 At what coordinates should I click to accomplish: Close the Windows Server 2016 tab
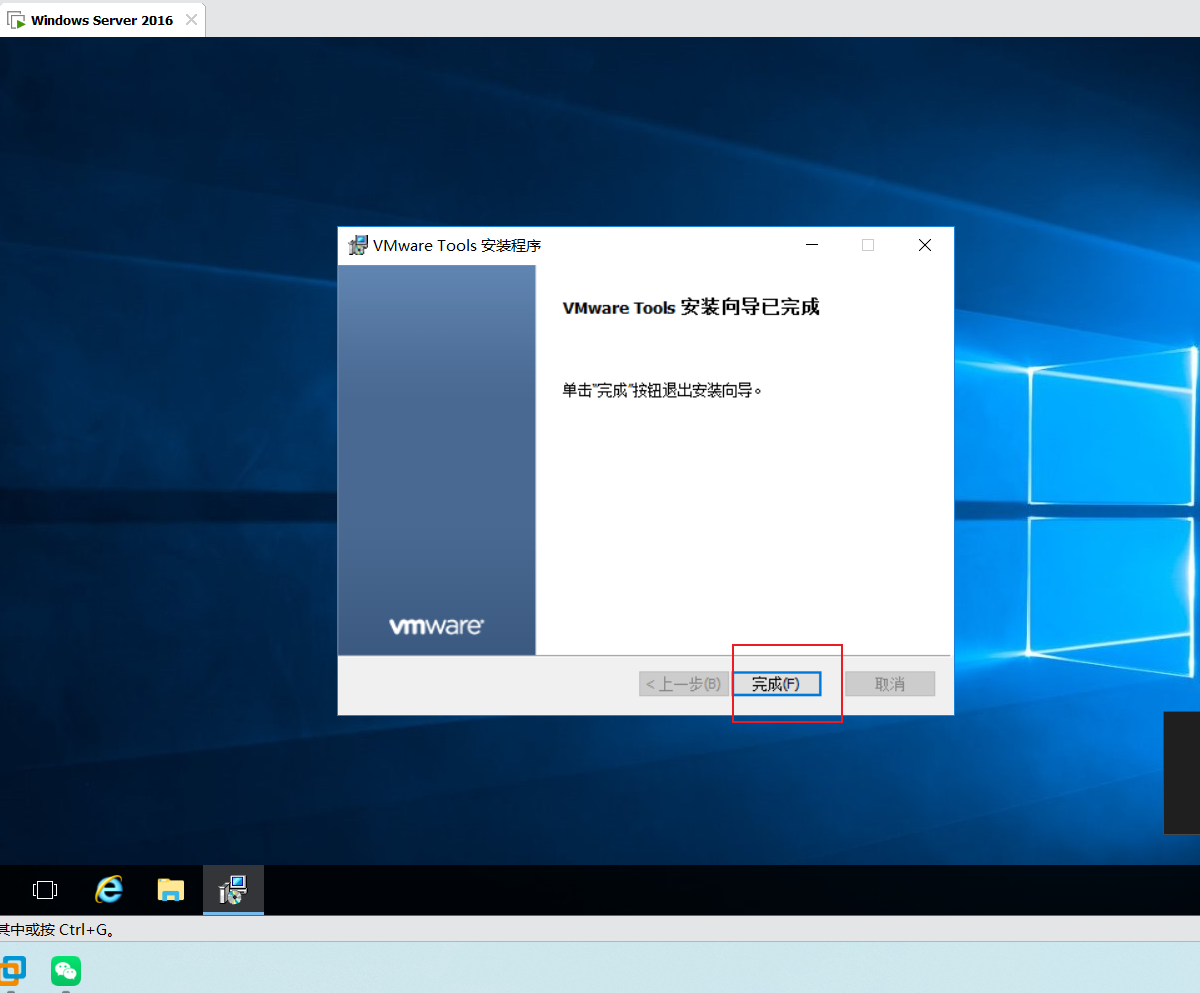click(190, 19)
